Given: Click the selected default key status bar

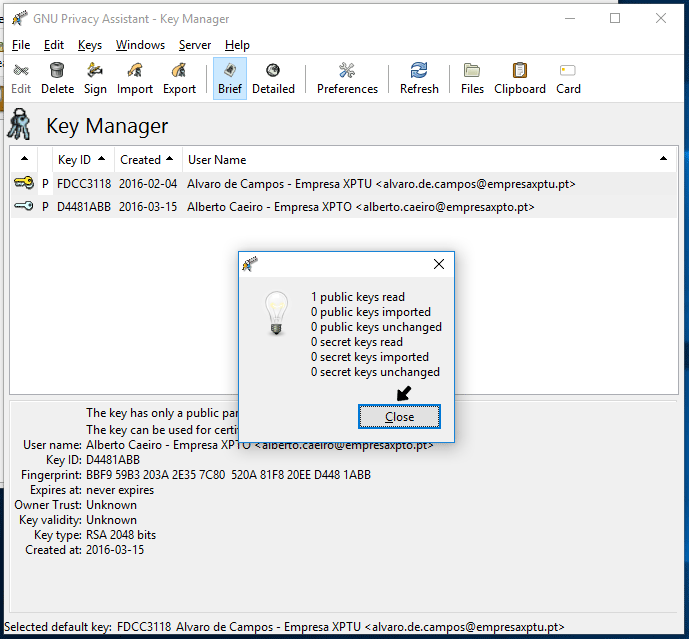Looking at the screenshot, I should [x=284, y=627].
